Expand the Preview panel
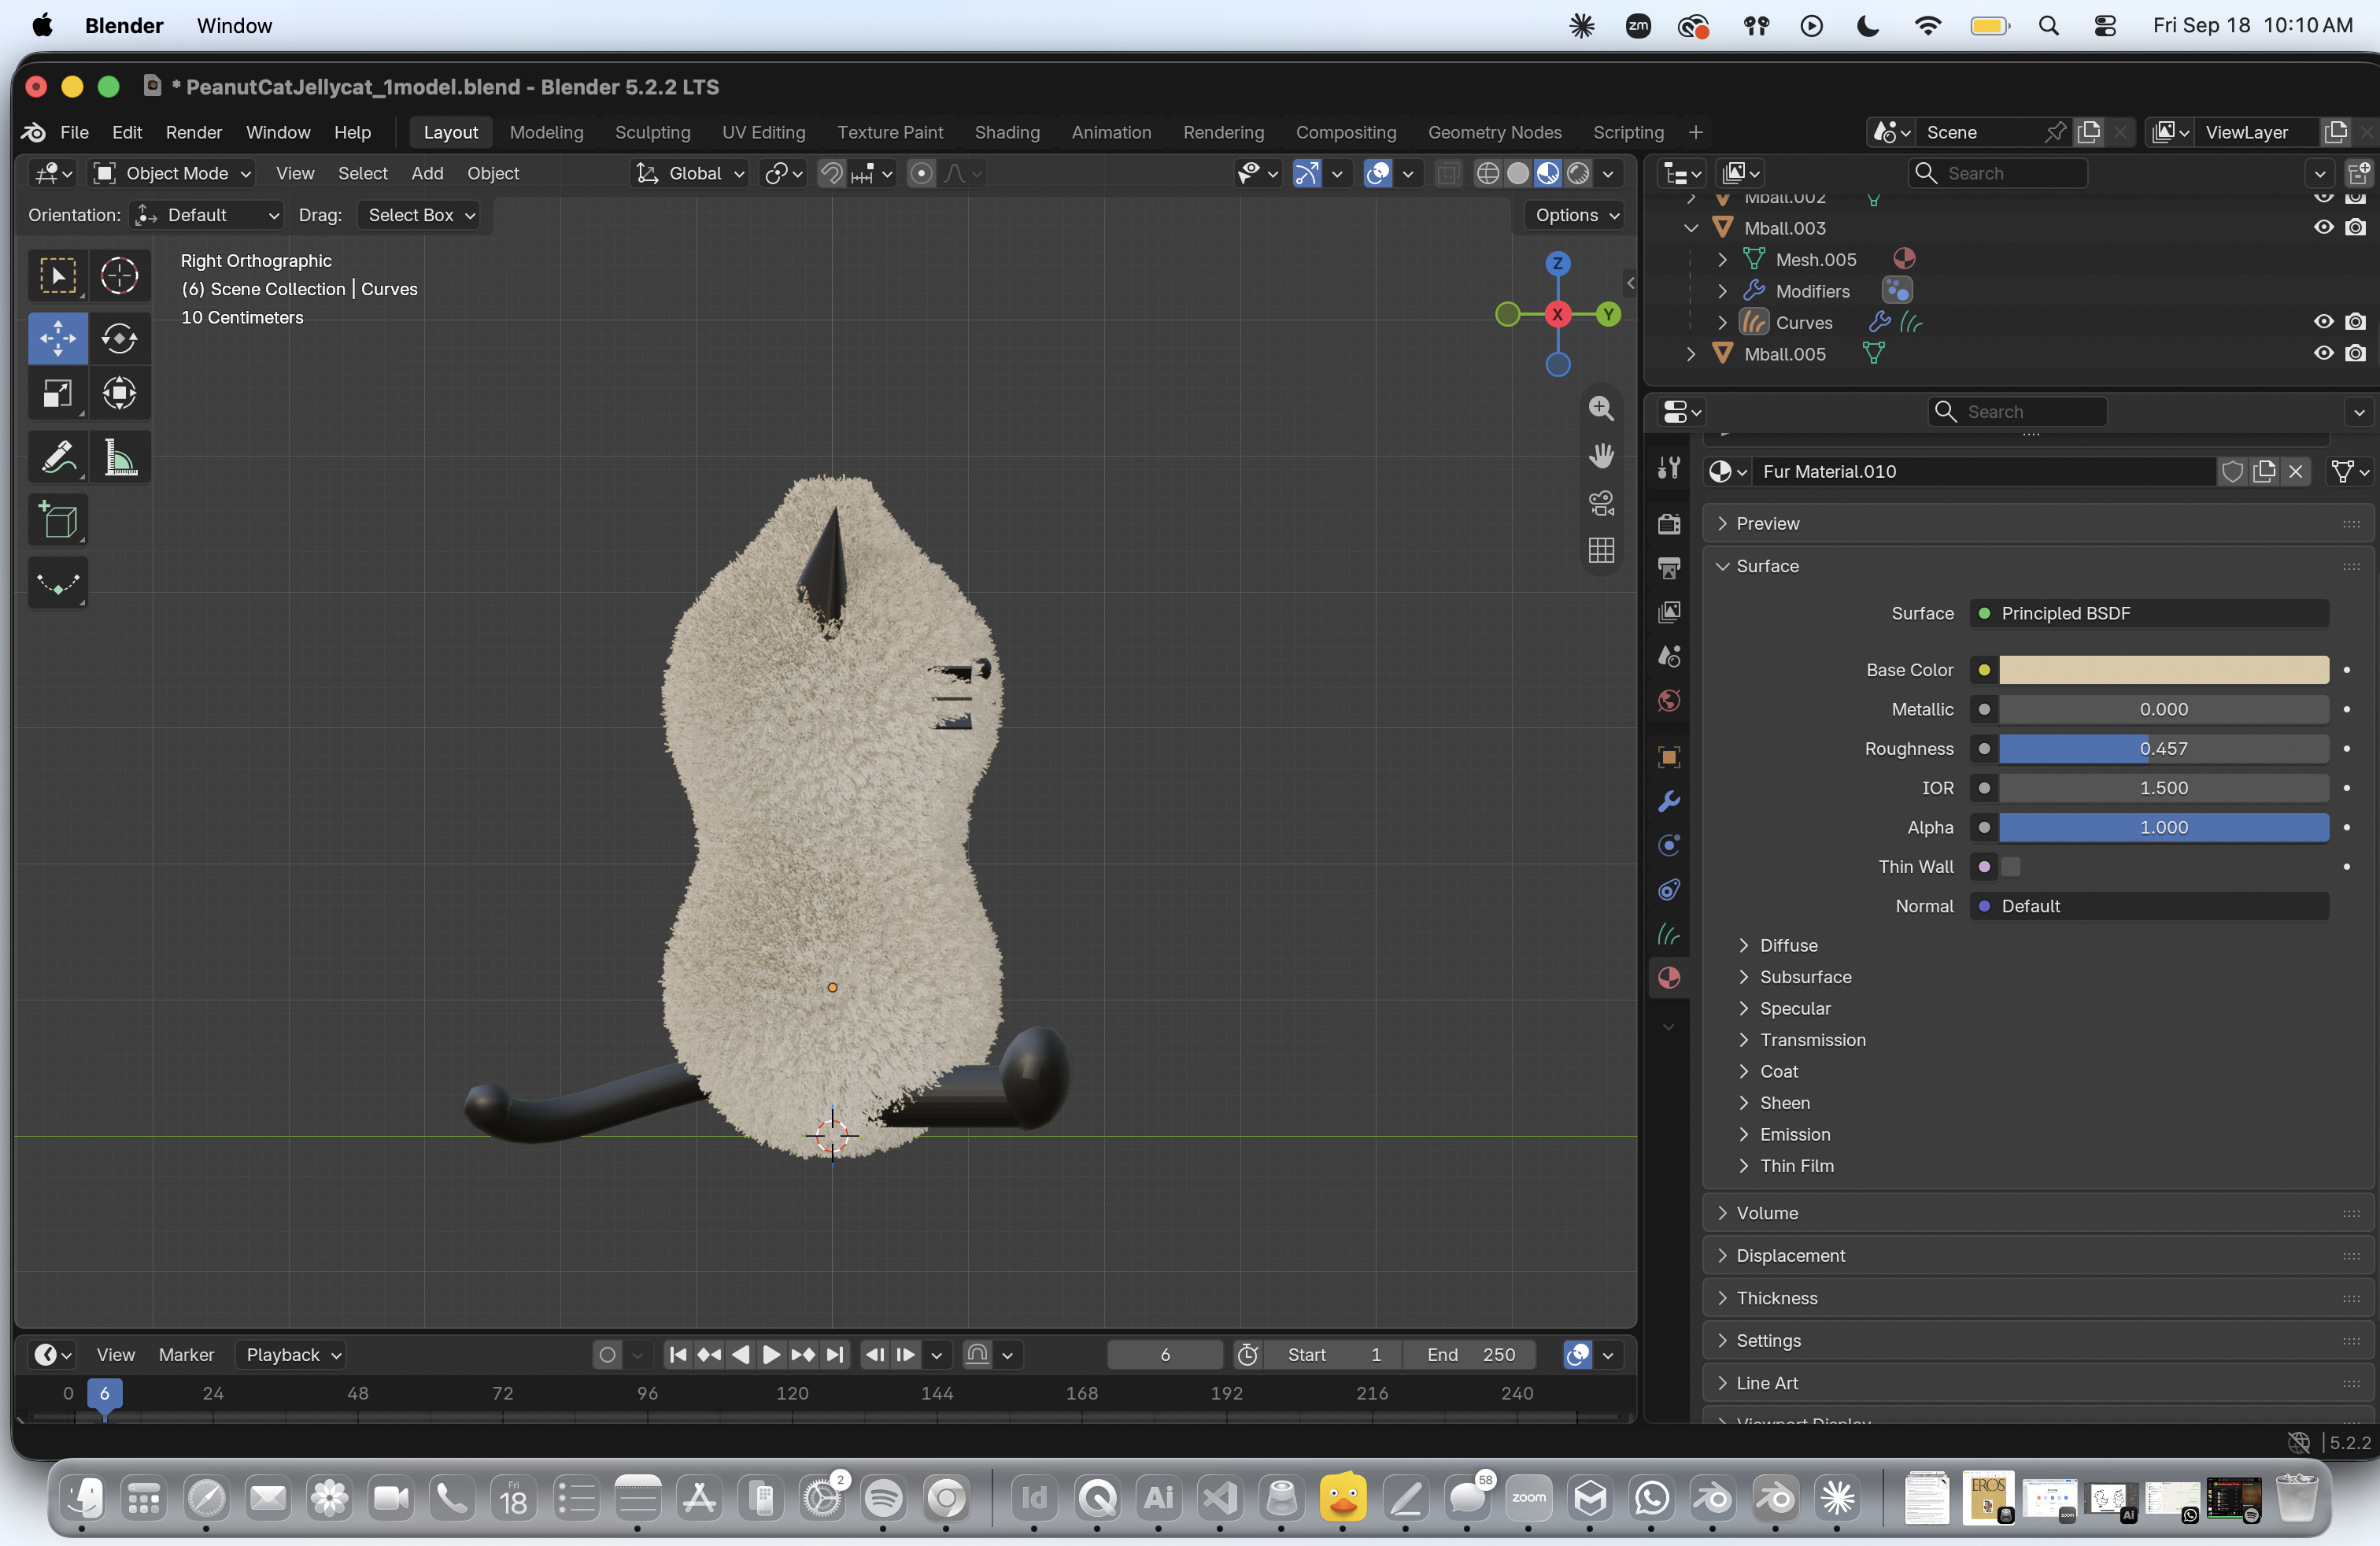2380x1546 pixels. (x=2037, y=523)
